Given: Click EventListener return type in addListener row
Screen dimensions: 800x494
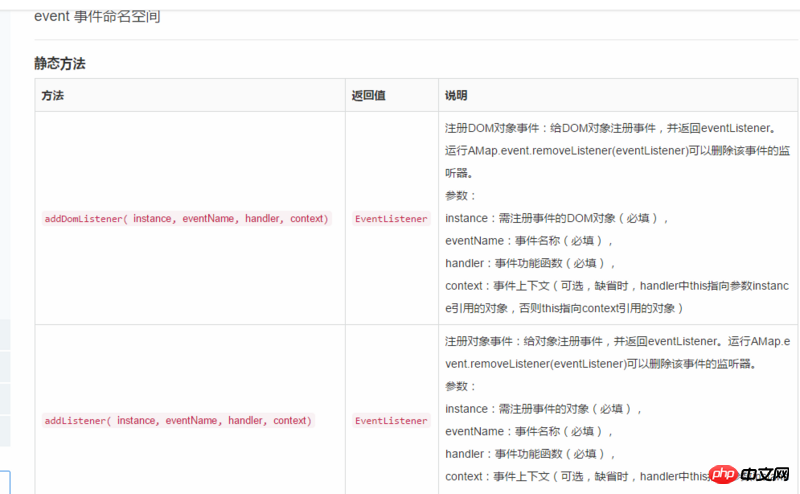Looking at the screenshot, I should (391, 421).
